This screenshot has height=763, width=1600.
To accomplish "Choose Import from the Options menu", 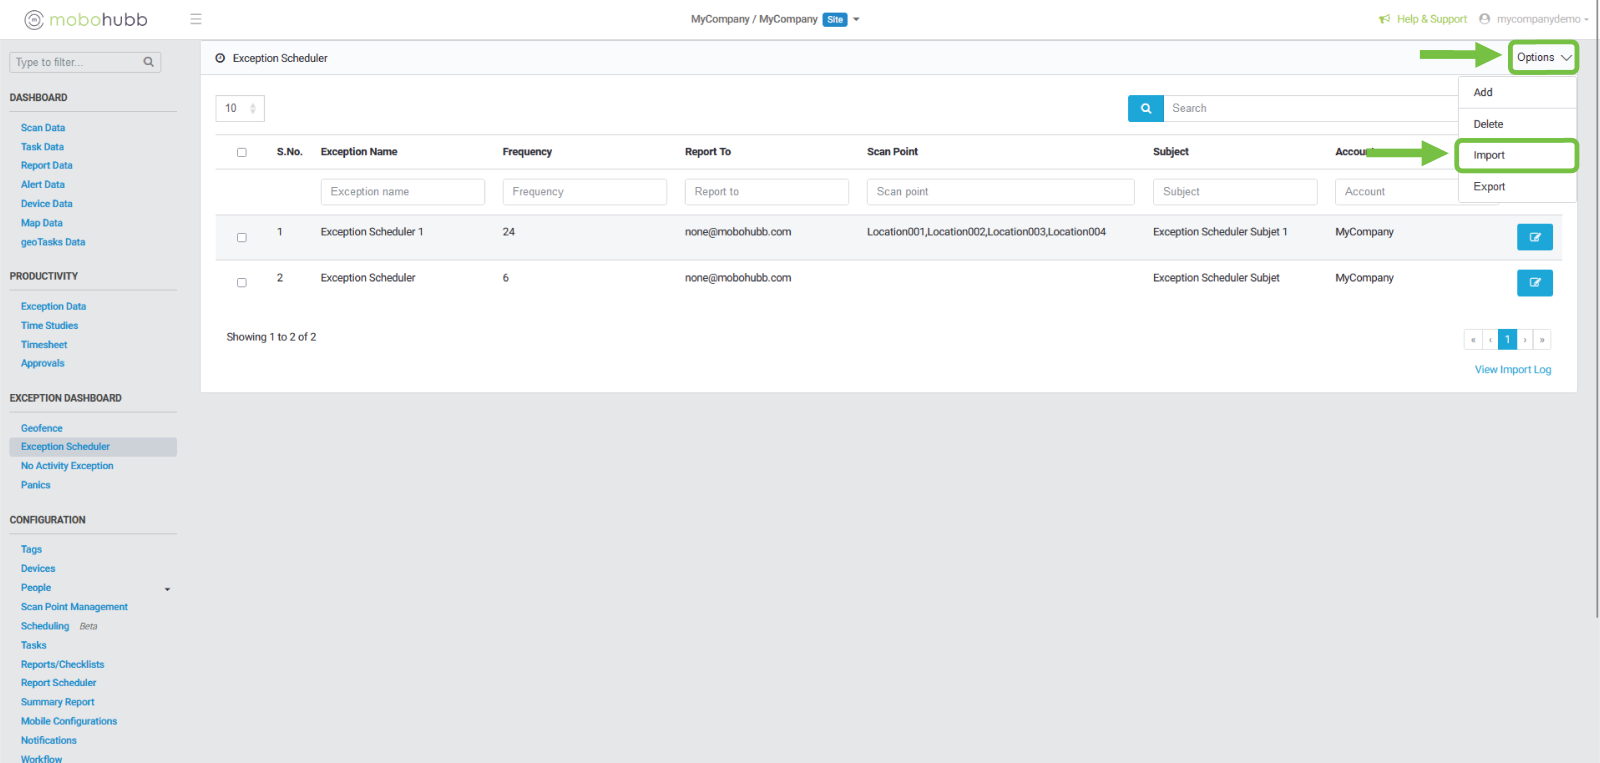I will [x=1489, y=155].
